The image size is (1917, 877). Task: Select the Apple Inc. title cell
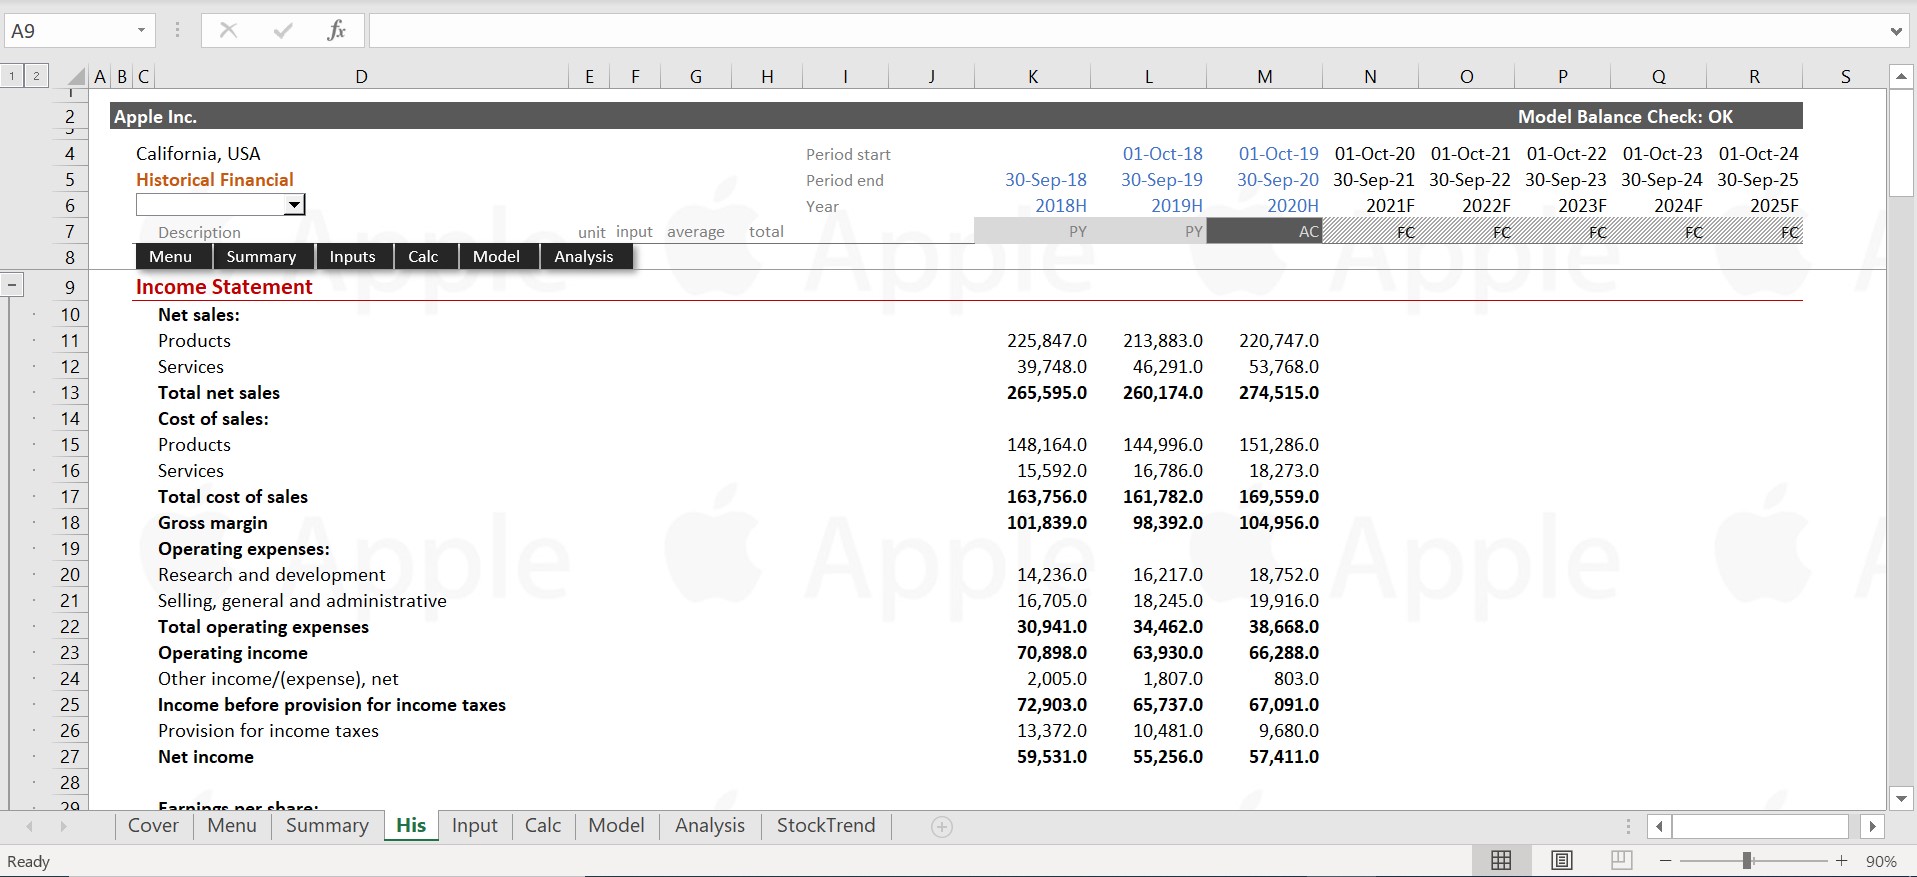point(155,117)
